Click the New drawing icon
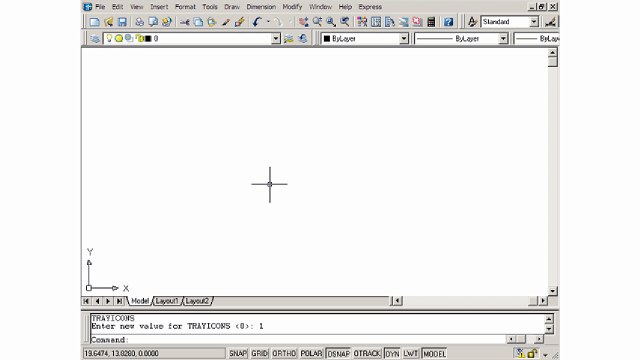 (94, 22)
